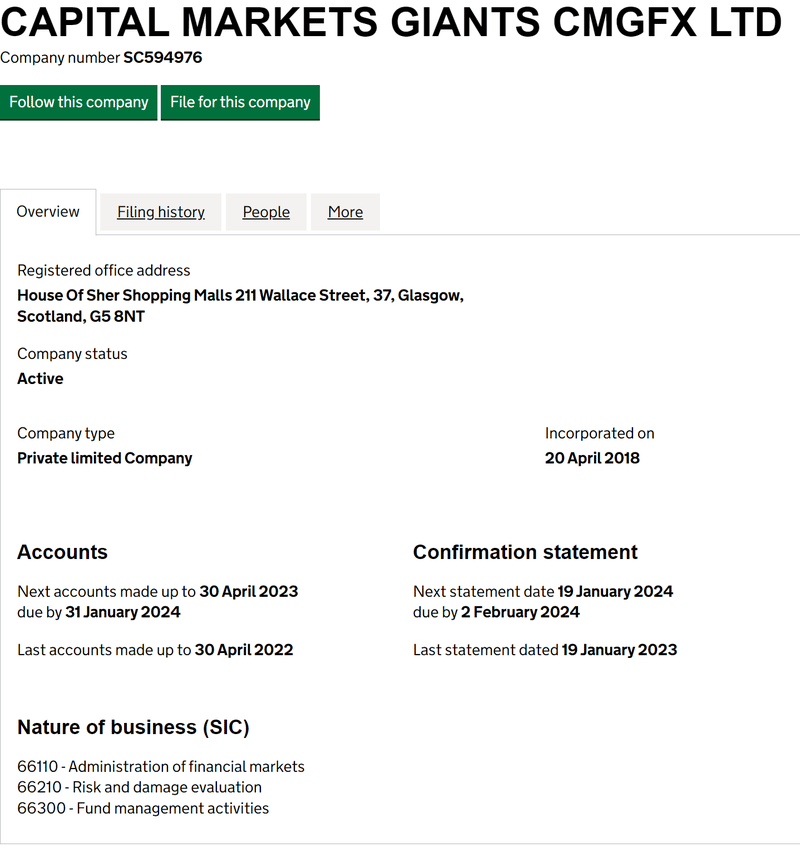Viewport: 800px width, 868px height.
Task: Click the 'Follow this company' button
Action: (79, 102)
